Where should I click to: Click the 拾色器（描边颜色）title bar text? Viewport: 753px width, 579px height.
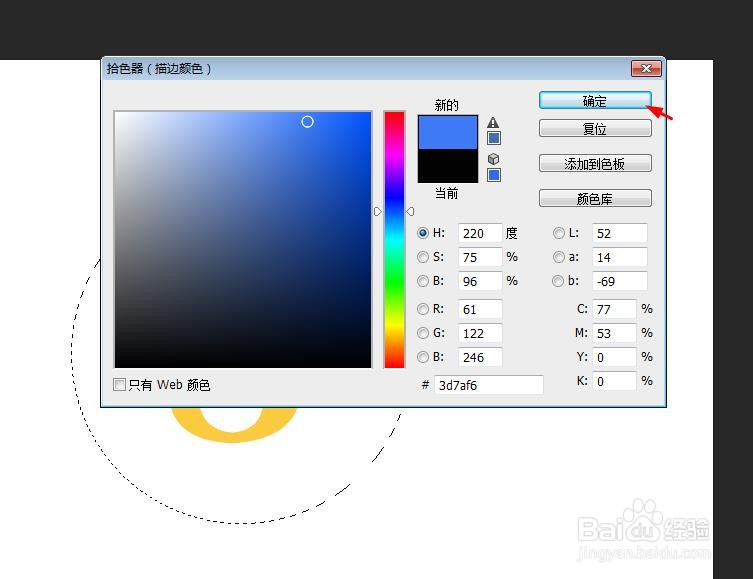pos(159,69)
